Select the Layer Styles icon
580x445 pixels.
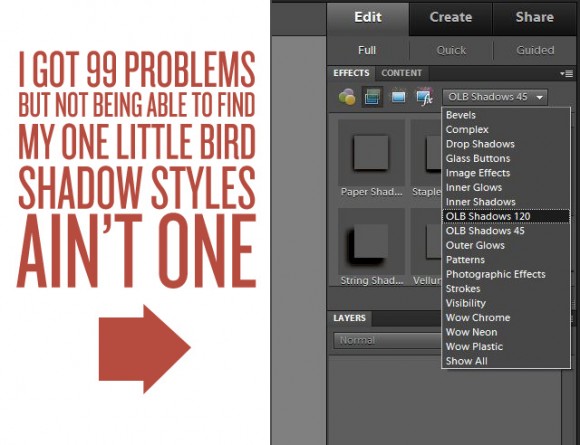click(372, 97)
